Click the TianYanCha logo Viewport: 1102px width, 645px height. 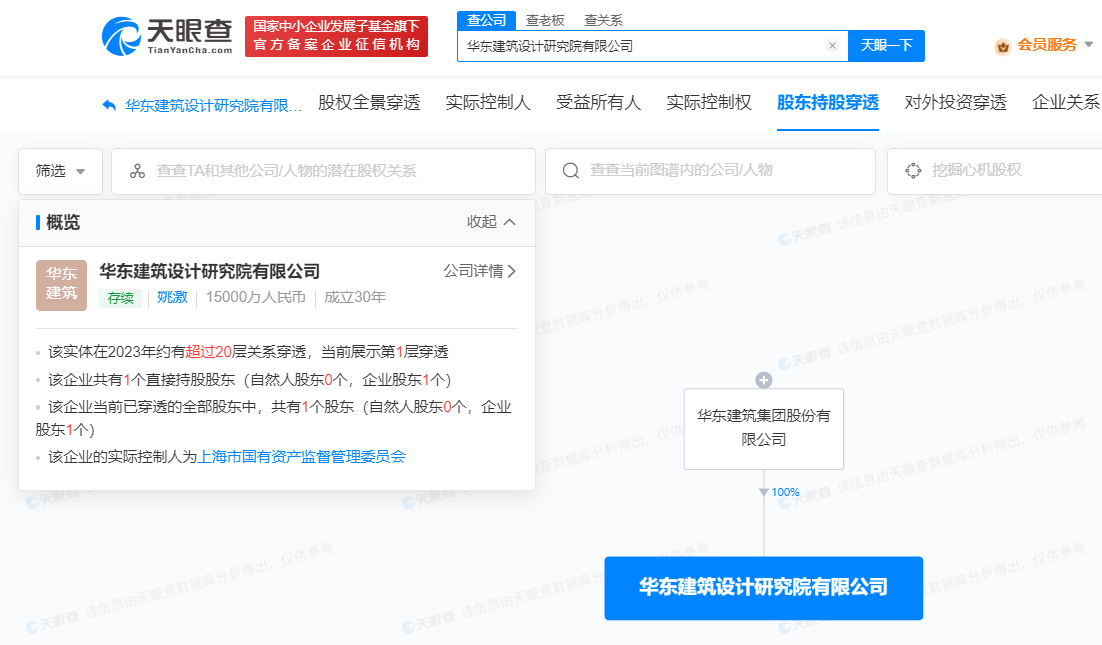[x=167, y=37]
